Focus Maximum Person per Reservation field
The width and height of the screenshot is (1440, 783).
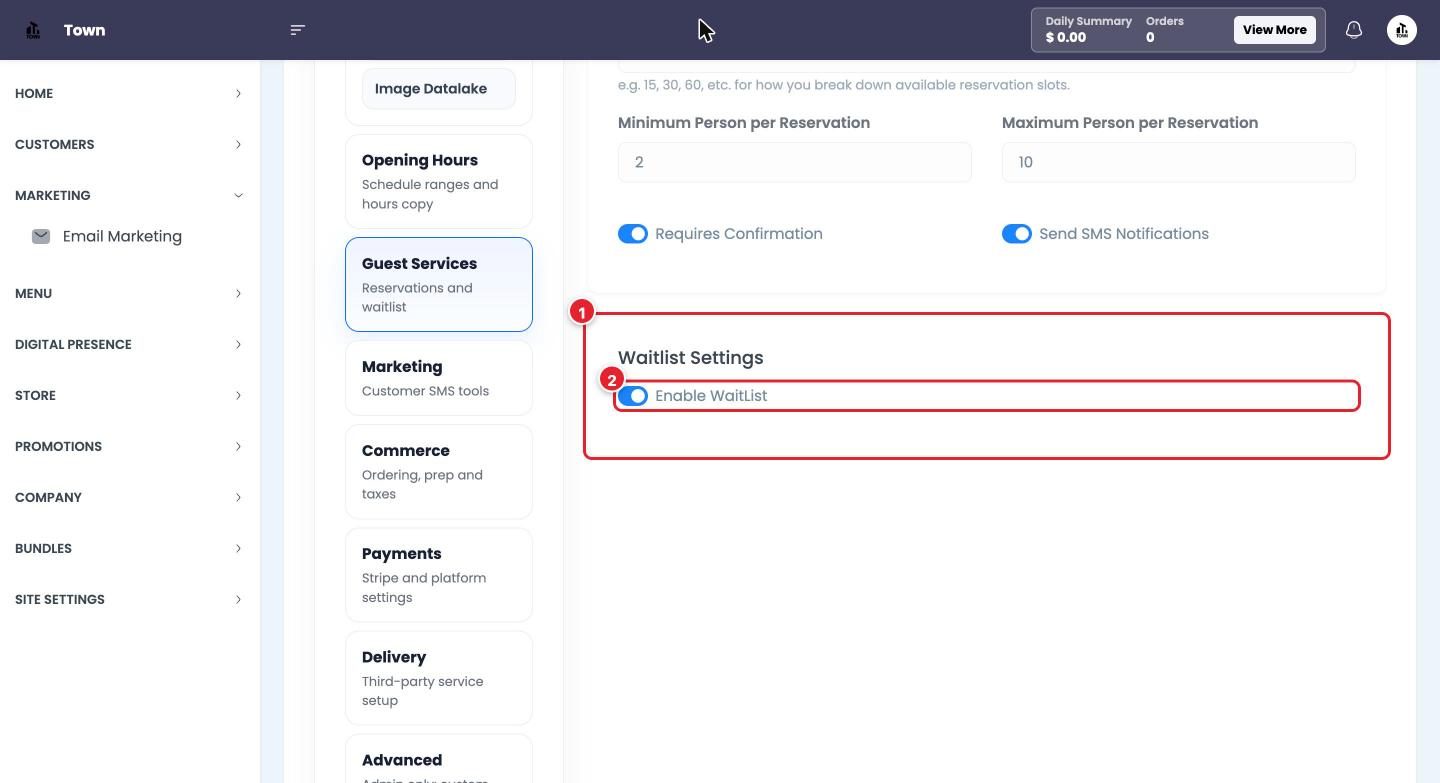point(1179,162)
